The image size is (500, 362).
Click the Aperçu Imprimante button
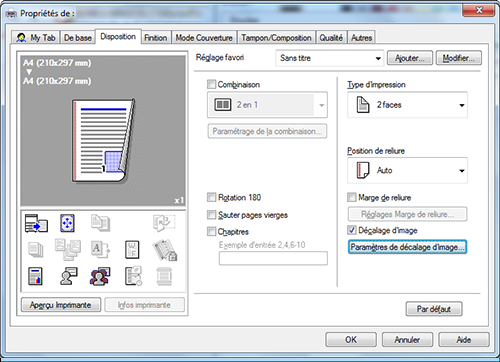(61, 305)
